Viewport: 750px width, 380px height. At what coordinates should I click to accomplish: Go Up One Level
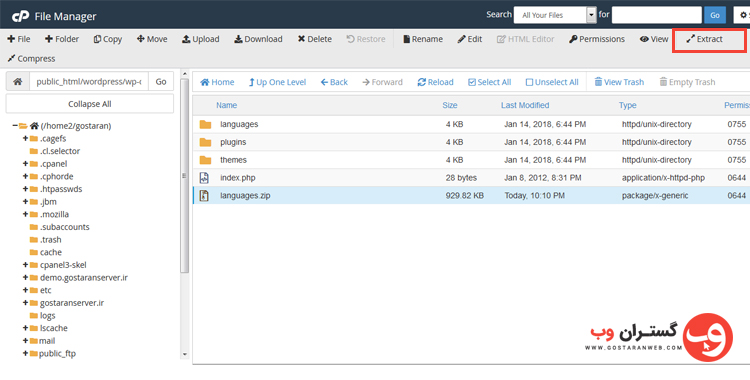(x=277, y=82)
